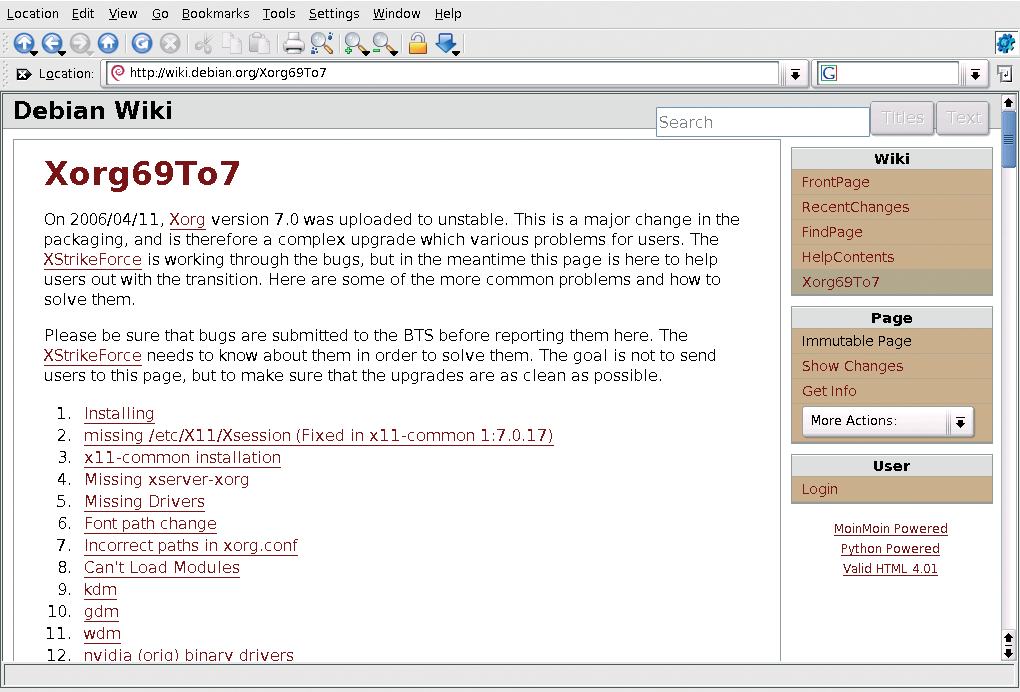
Task: Open the Installing contents link
Action: pyautogui.click(x=119, y=414)
